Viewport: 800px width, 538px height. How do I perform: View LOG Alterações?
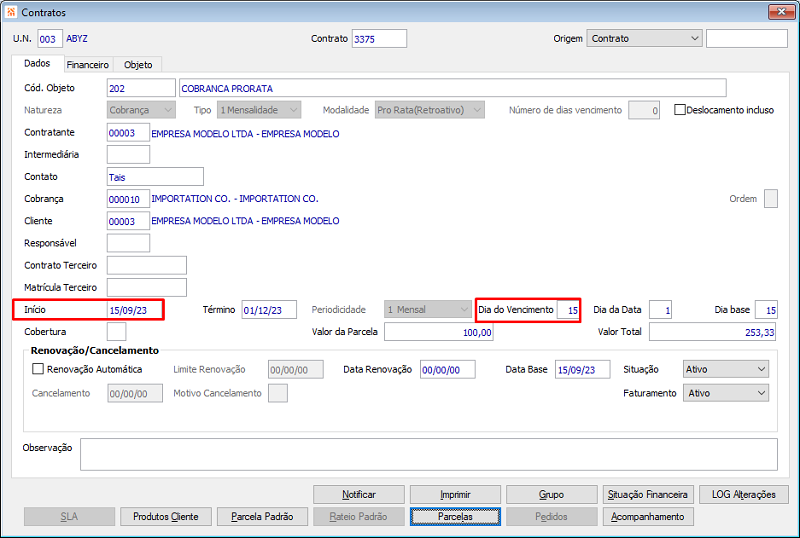[x=744, y=495]
